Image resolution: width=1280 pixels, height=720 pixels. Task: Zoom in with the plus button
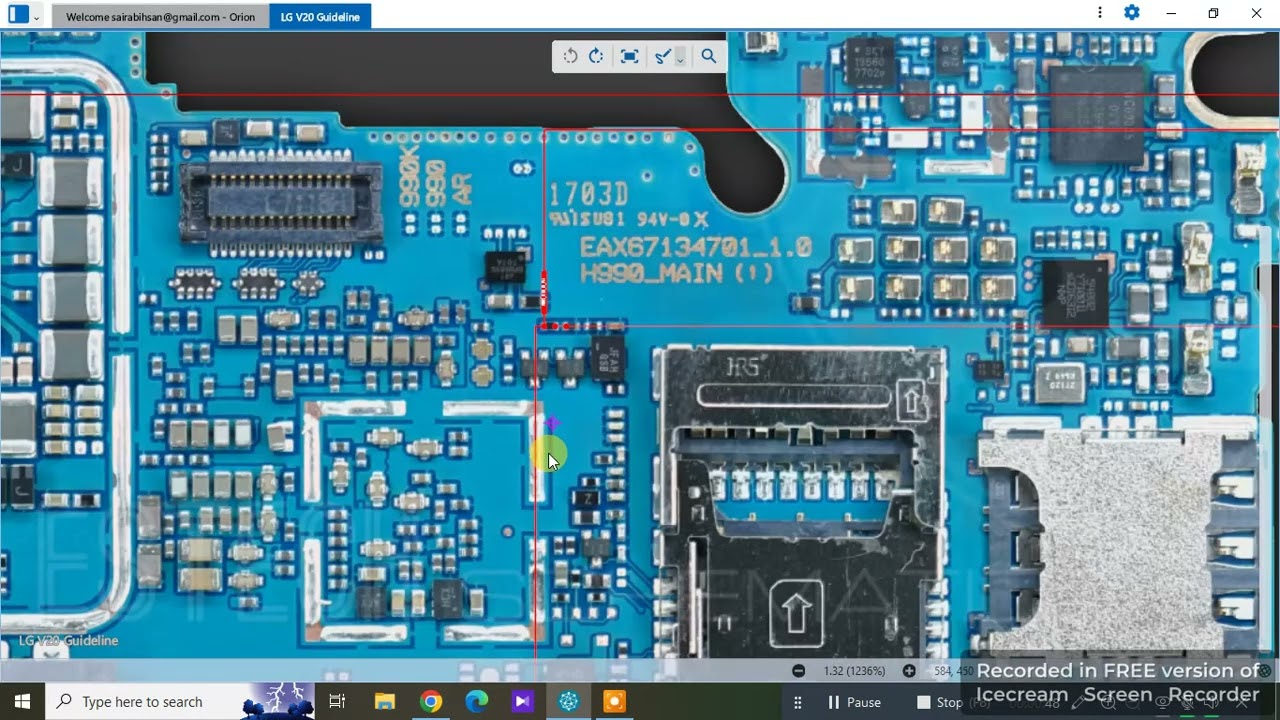[x=909, y=671]
